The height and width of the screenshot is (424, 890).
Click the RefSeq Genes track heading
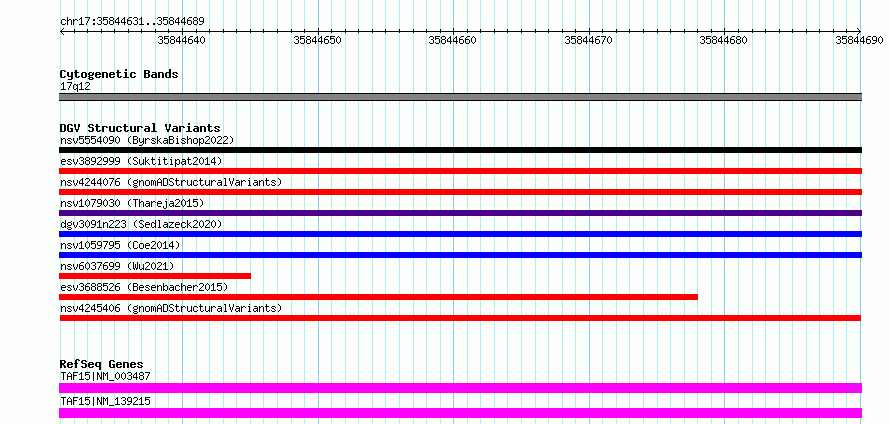(102, 364)
